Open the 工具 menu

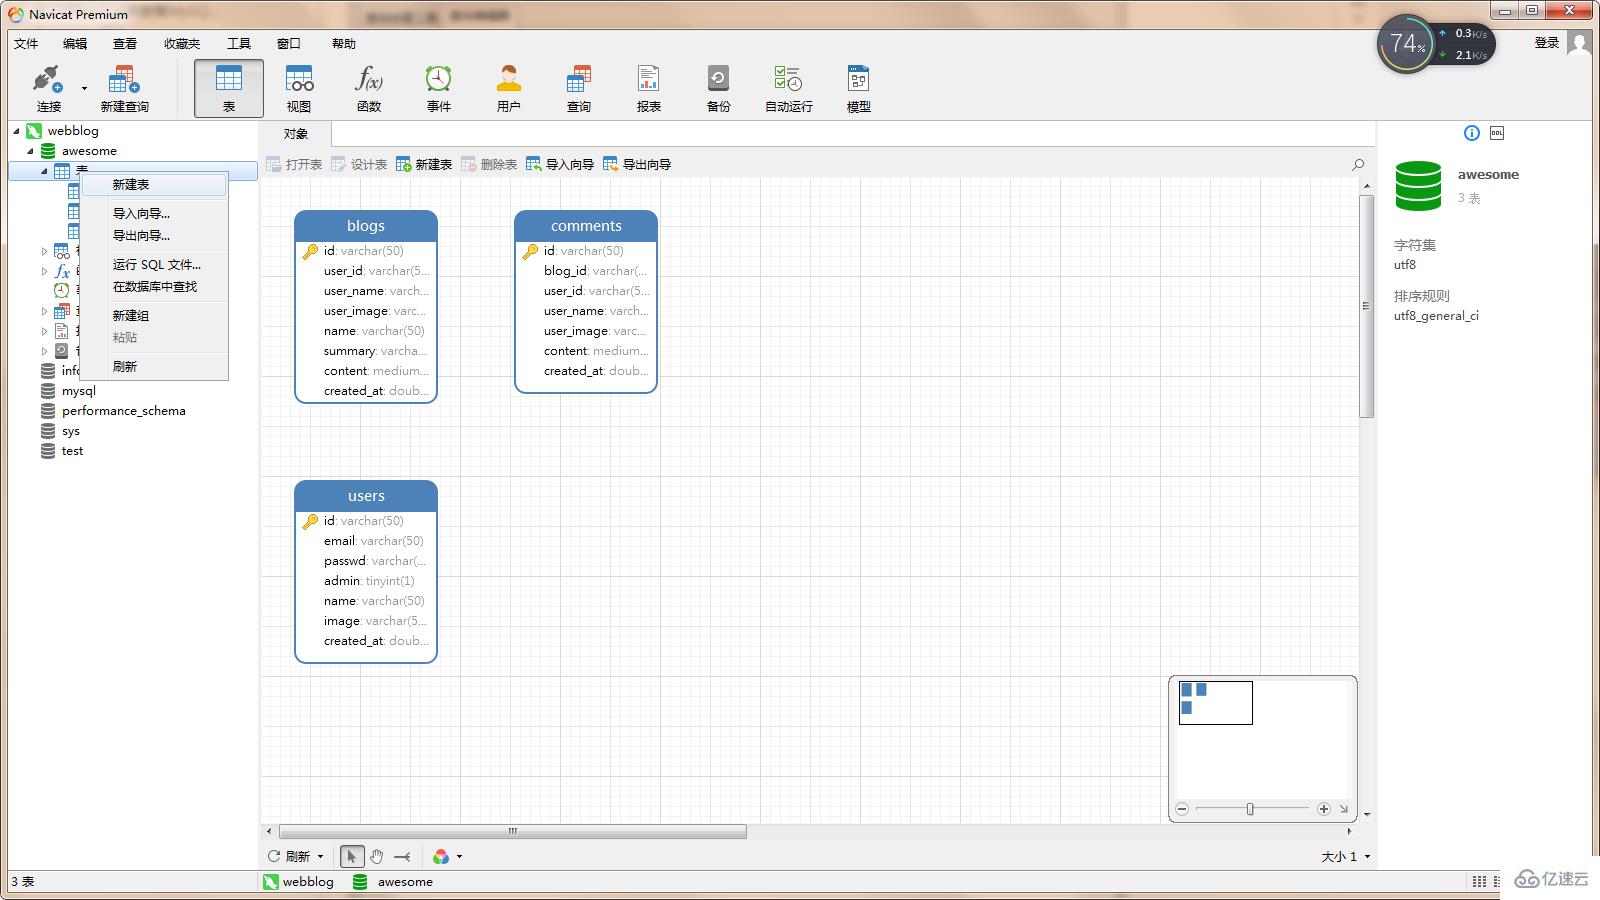pyautogui.click(x=239, y=43)
